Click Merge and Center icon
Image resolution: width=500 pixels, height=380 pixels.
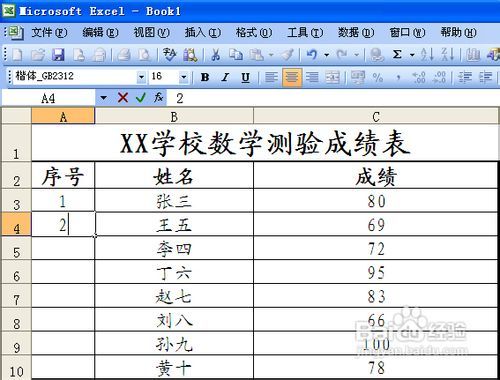tap(333, 78)
